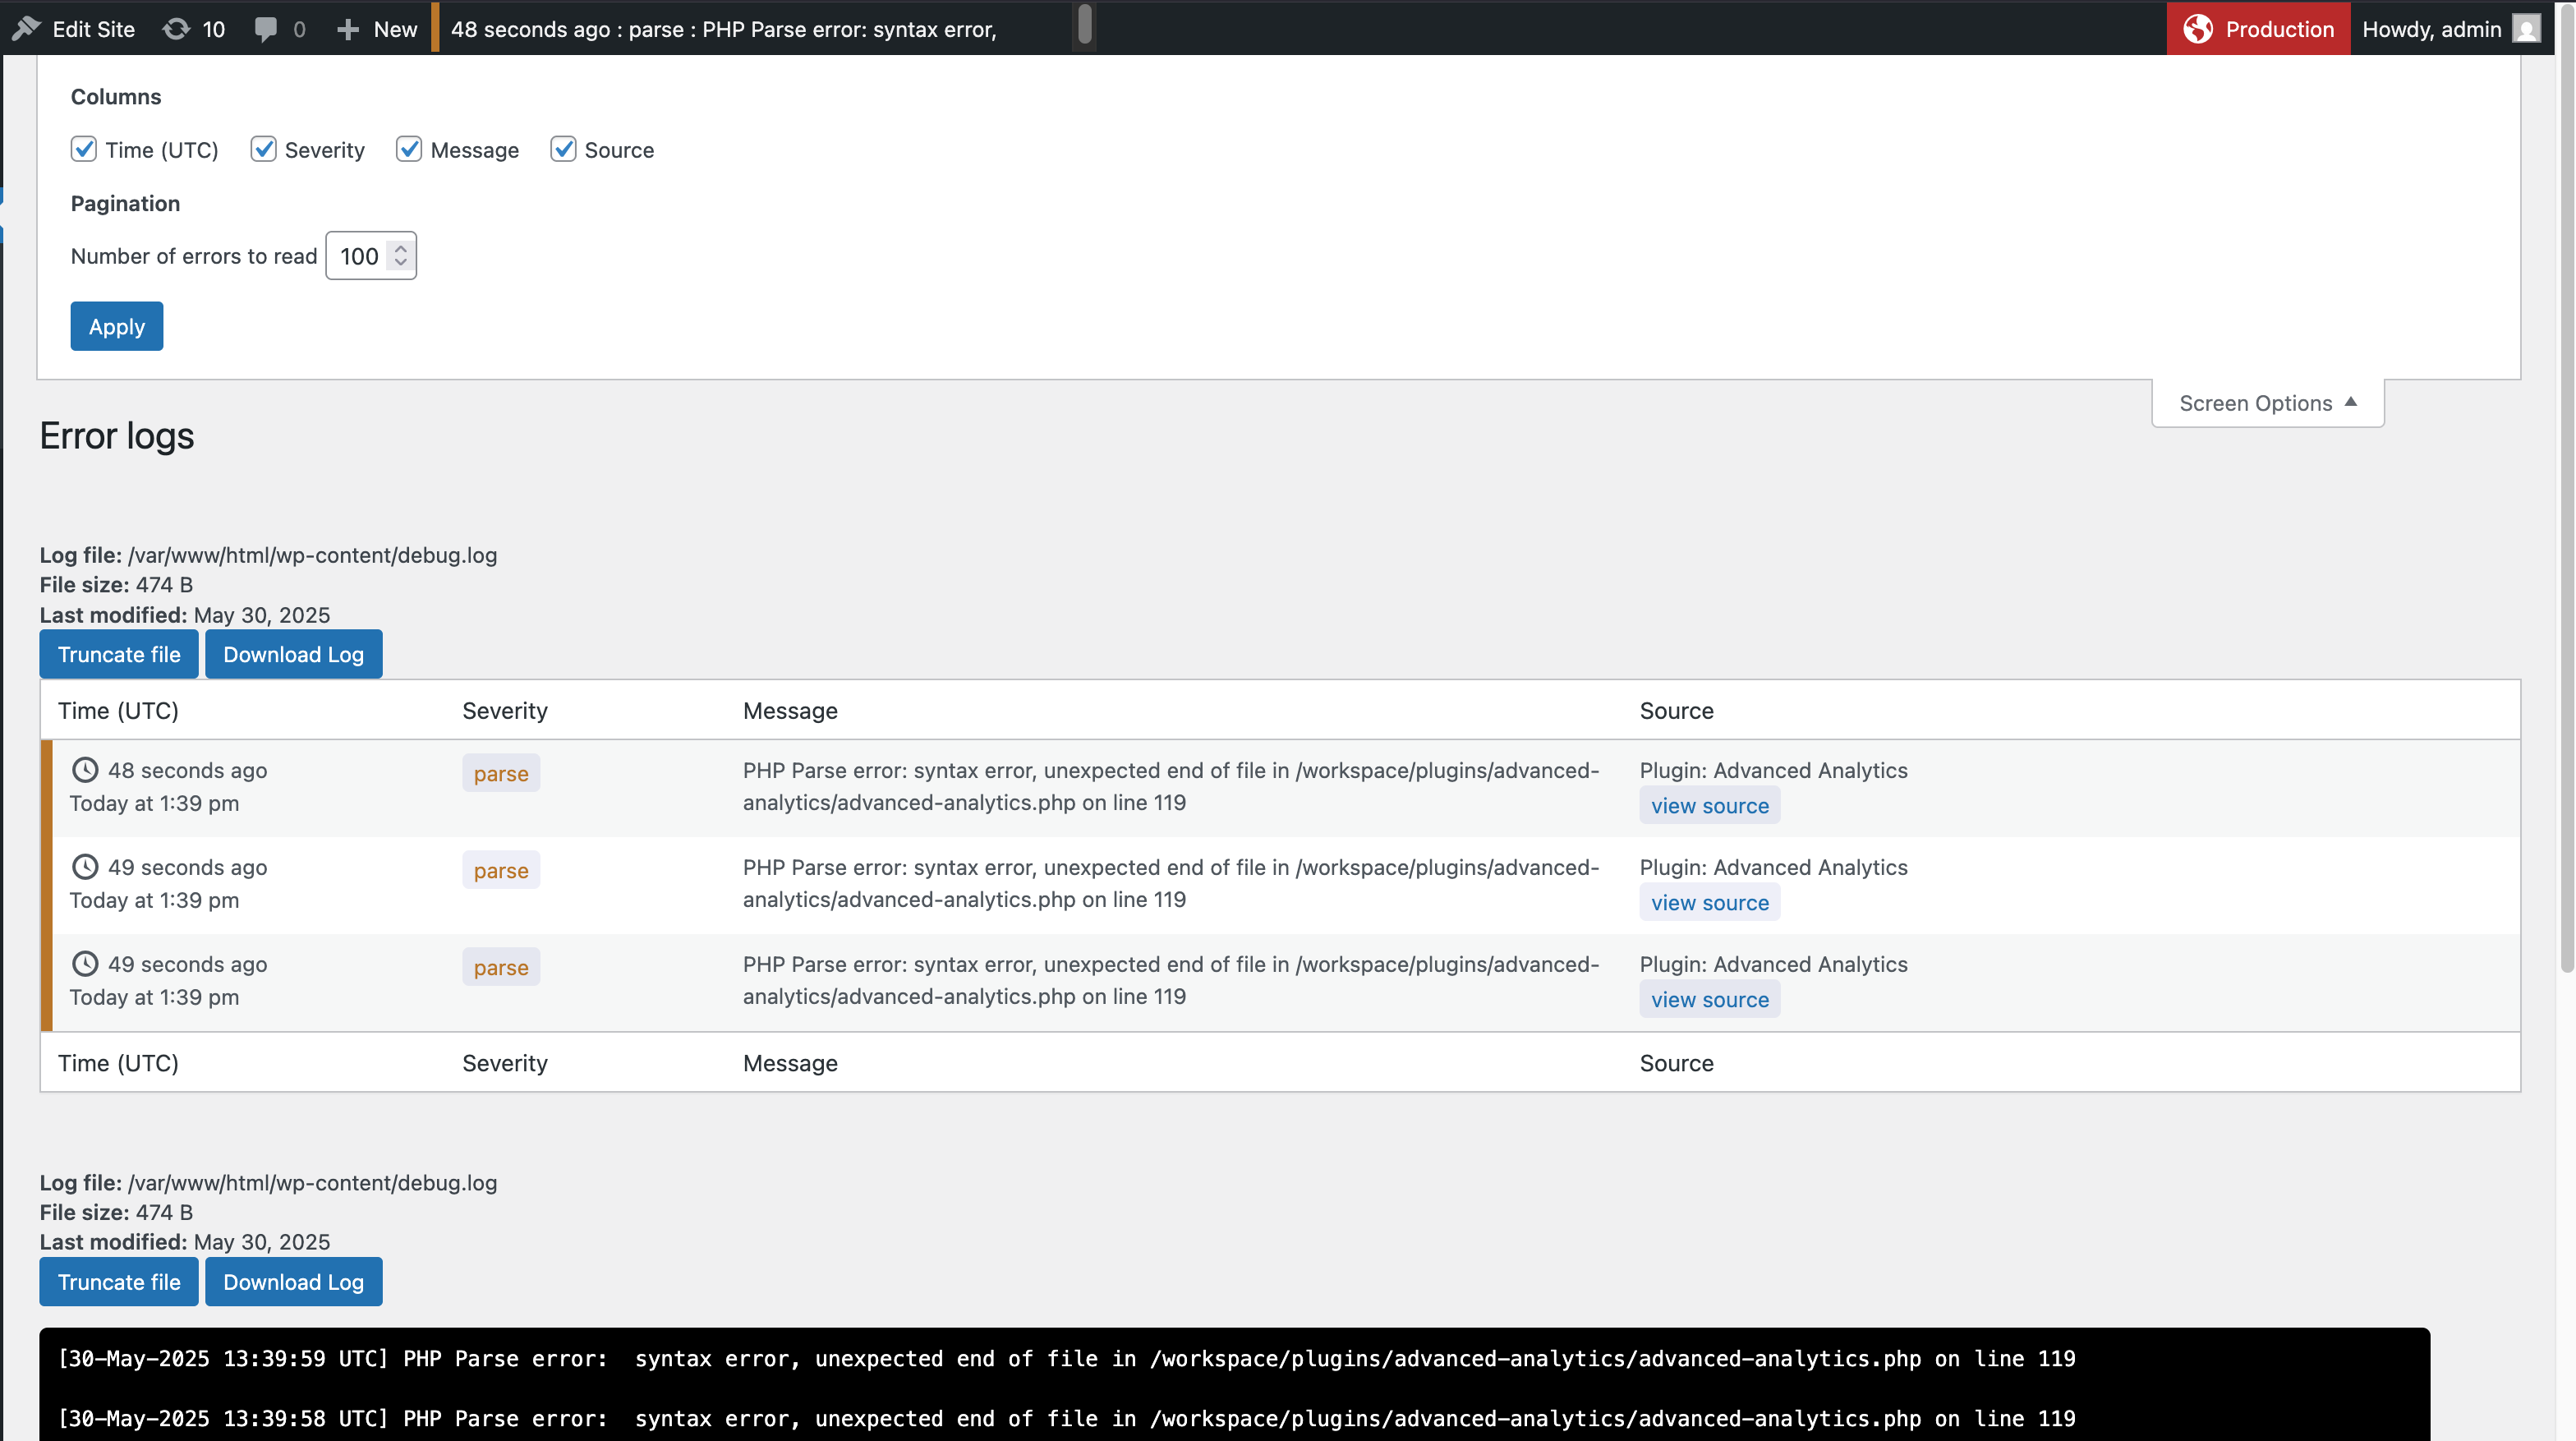
Task: Click the Number of errors to read field
Action: tap(370, 256)
